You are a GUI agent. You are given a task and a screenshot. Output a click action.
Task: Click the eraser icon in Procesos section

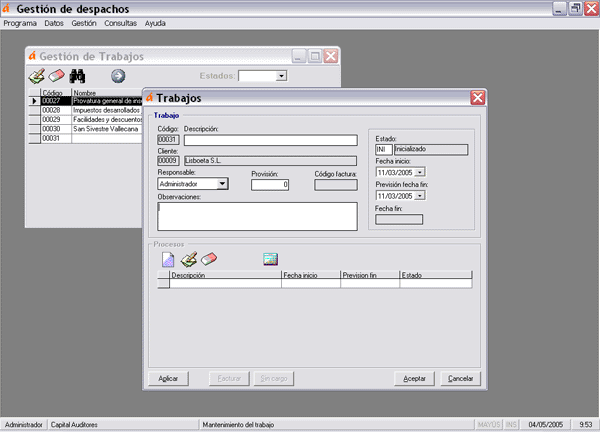[x=208, y=260]
